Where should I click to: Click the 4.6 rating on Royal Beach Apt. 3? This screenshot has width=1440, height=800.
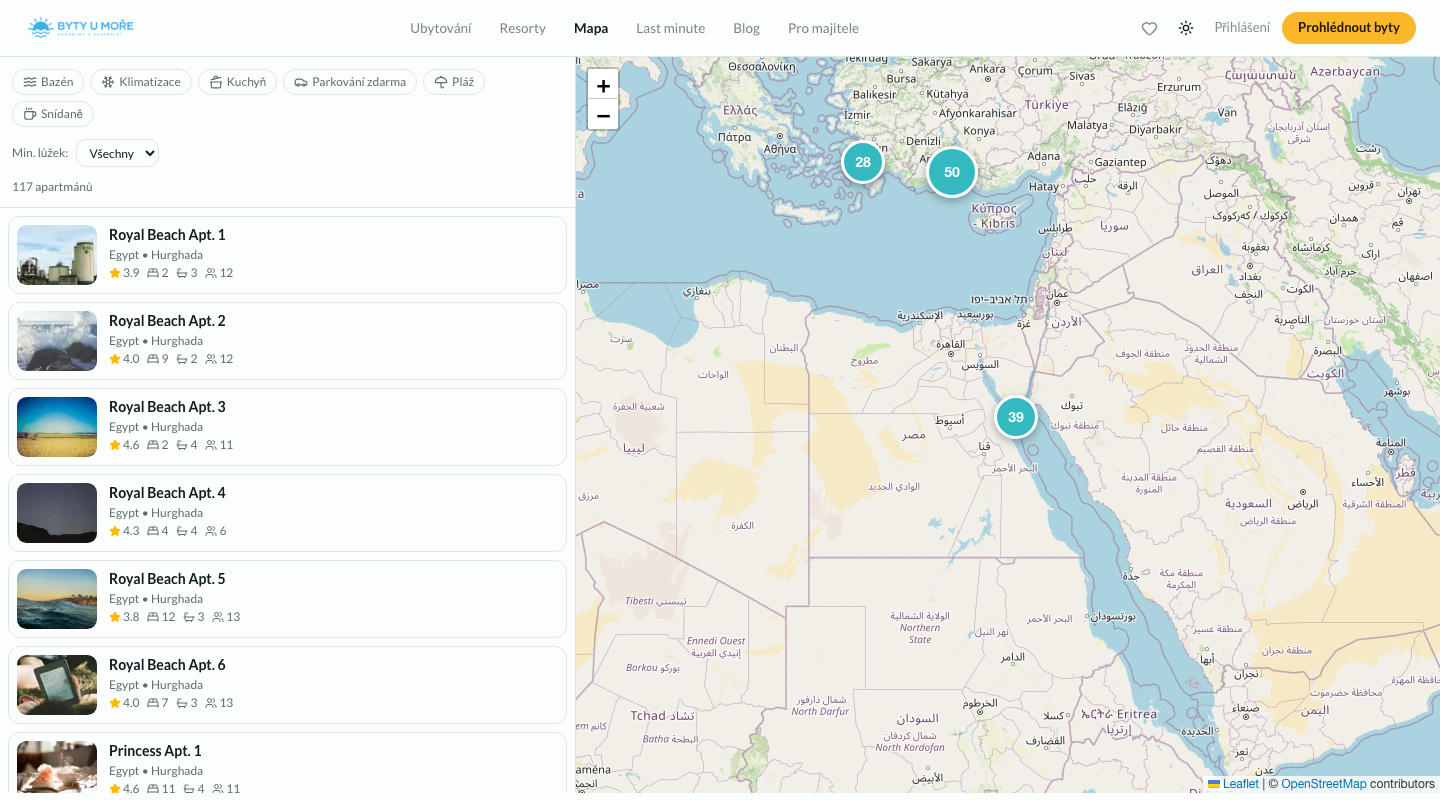tap(124, 445)
